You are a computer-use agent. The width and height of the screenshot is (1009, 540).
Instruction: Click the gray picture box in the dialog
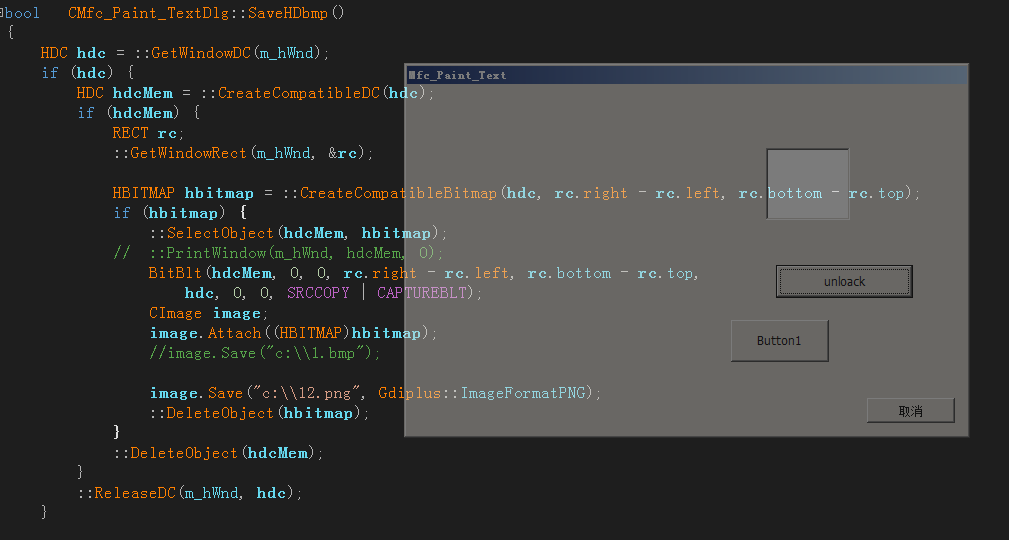tap(808, 184)
